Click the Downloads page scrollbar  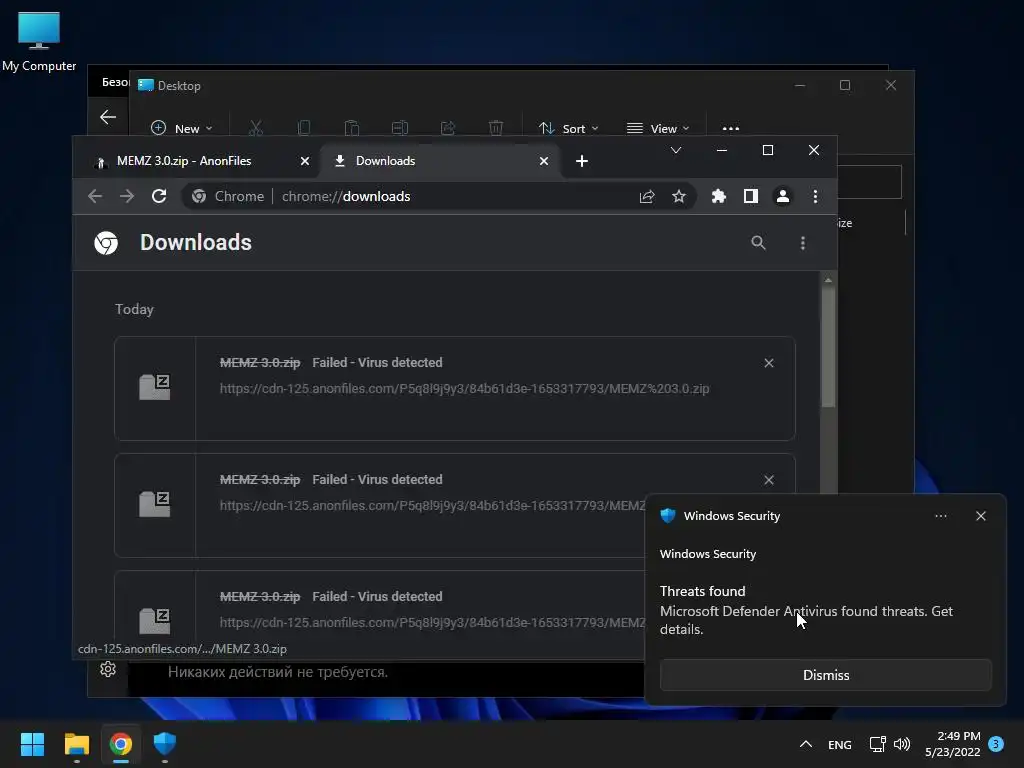[x=828, y=347]
